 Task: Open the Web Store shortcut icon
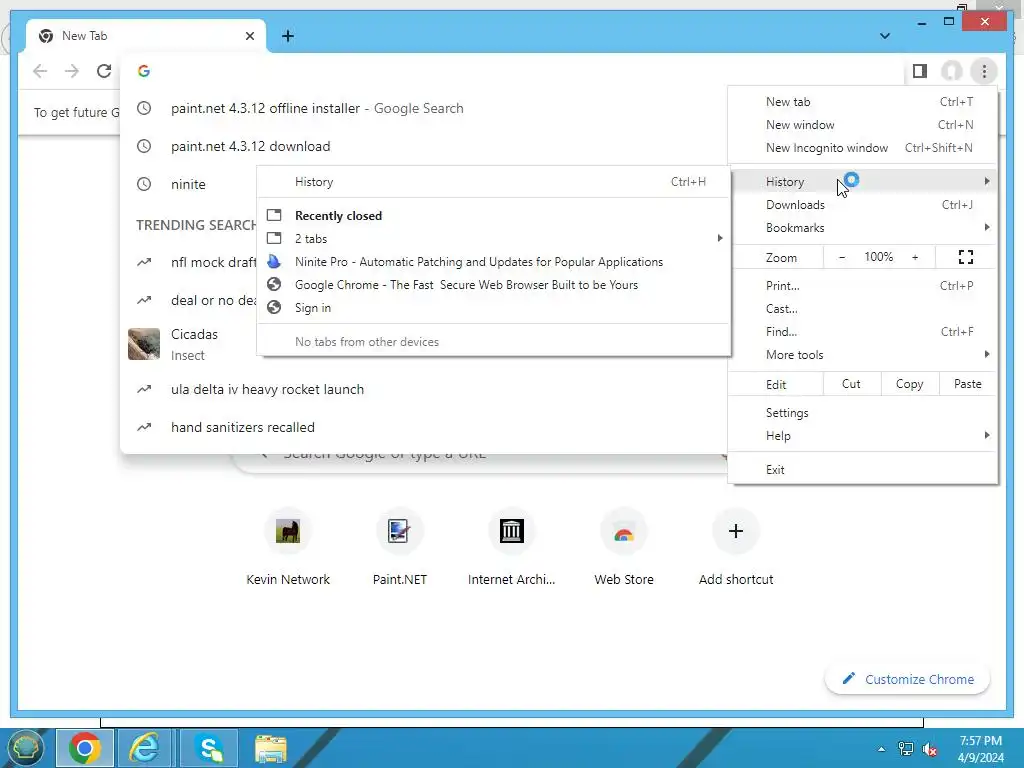click(624, 531)
